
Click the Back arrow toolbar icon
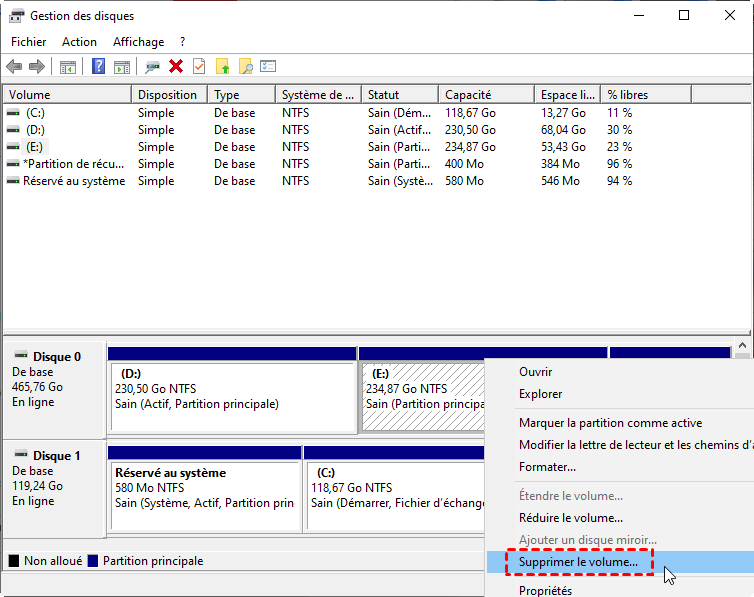[14, 67]
